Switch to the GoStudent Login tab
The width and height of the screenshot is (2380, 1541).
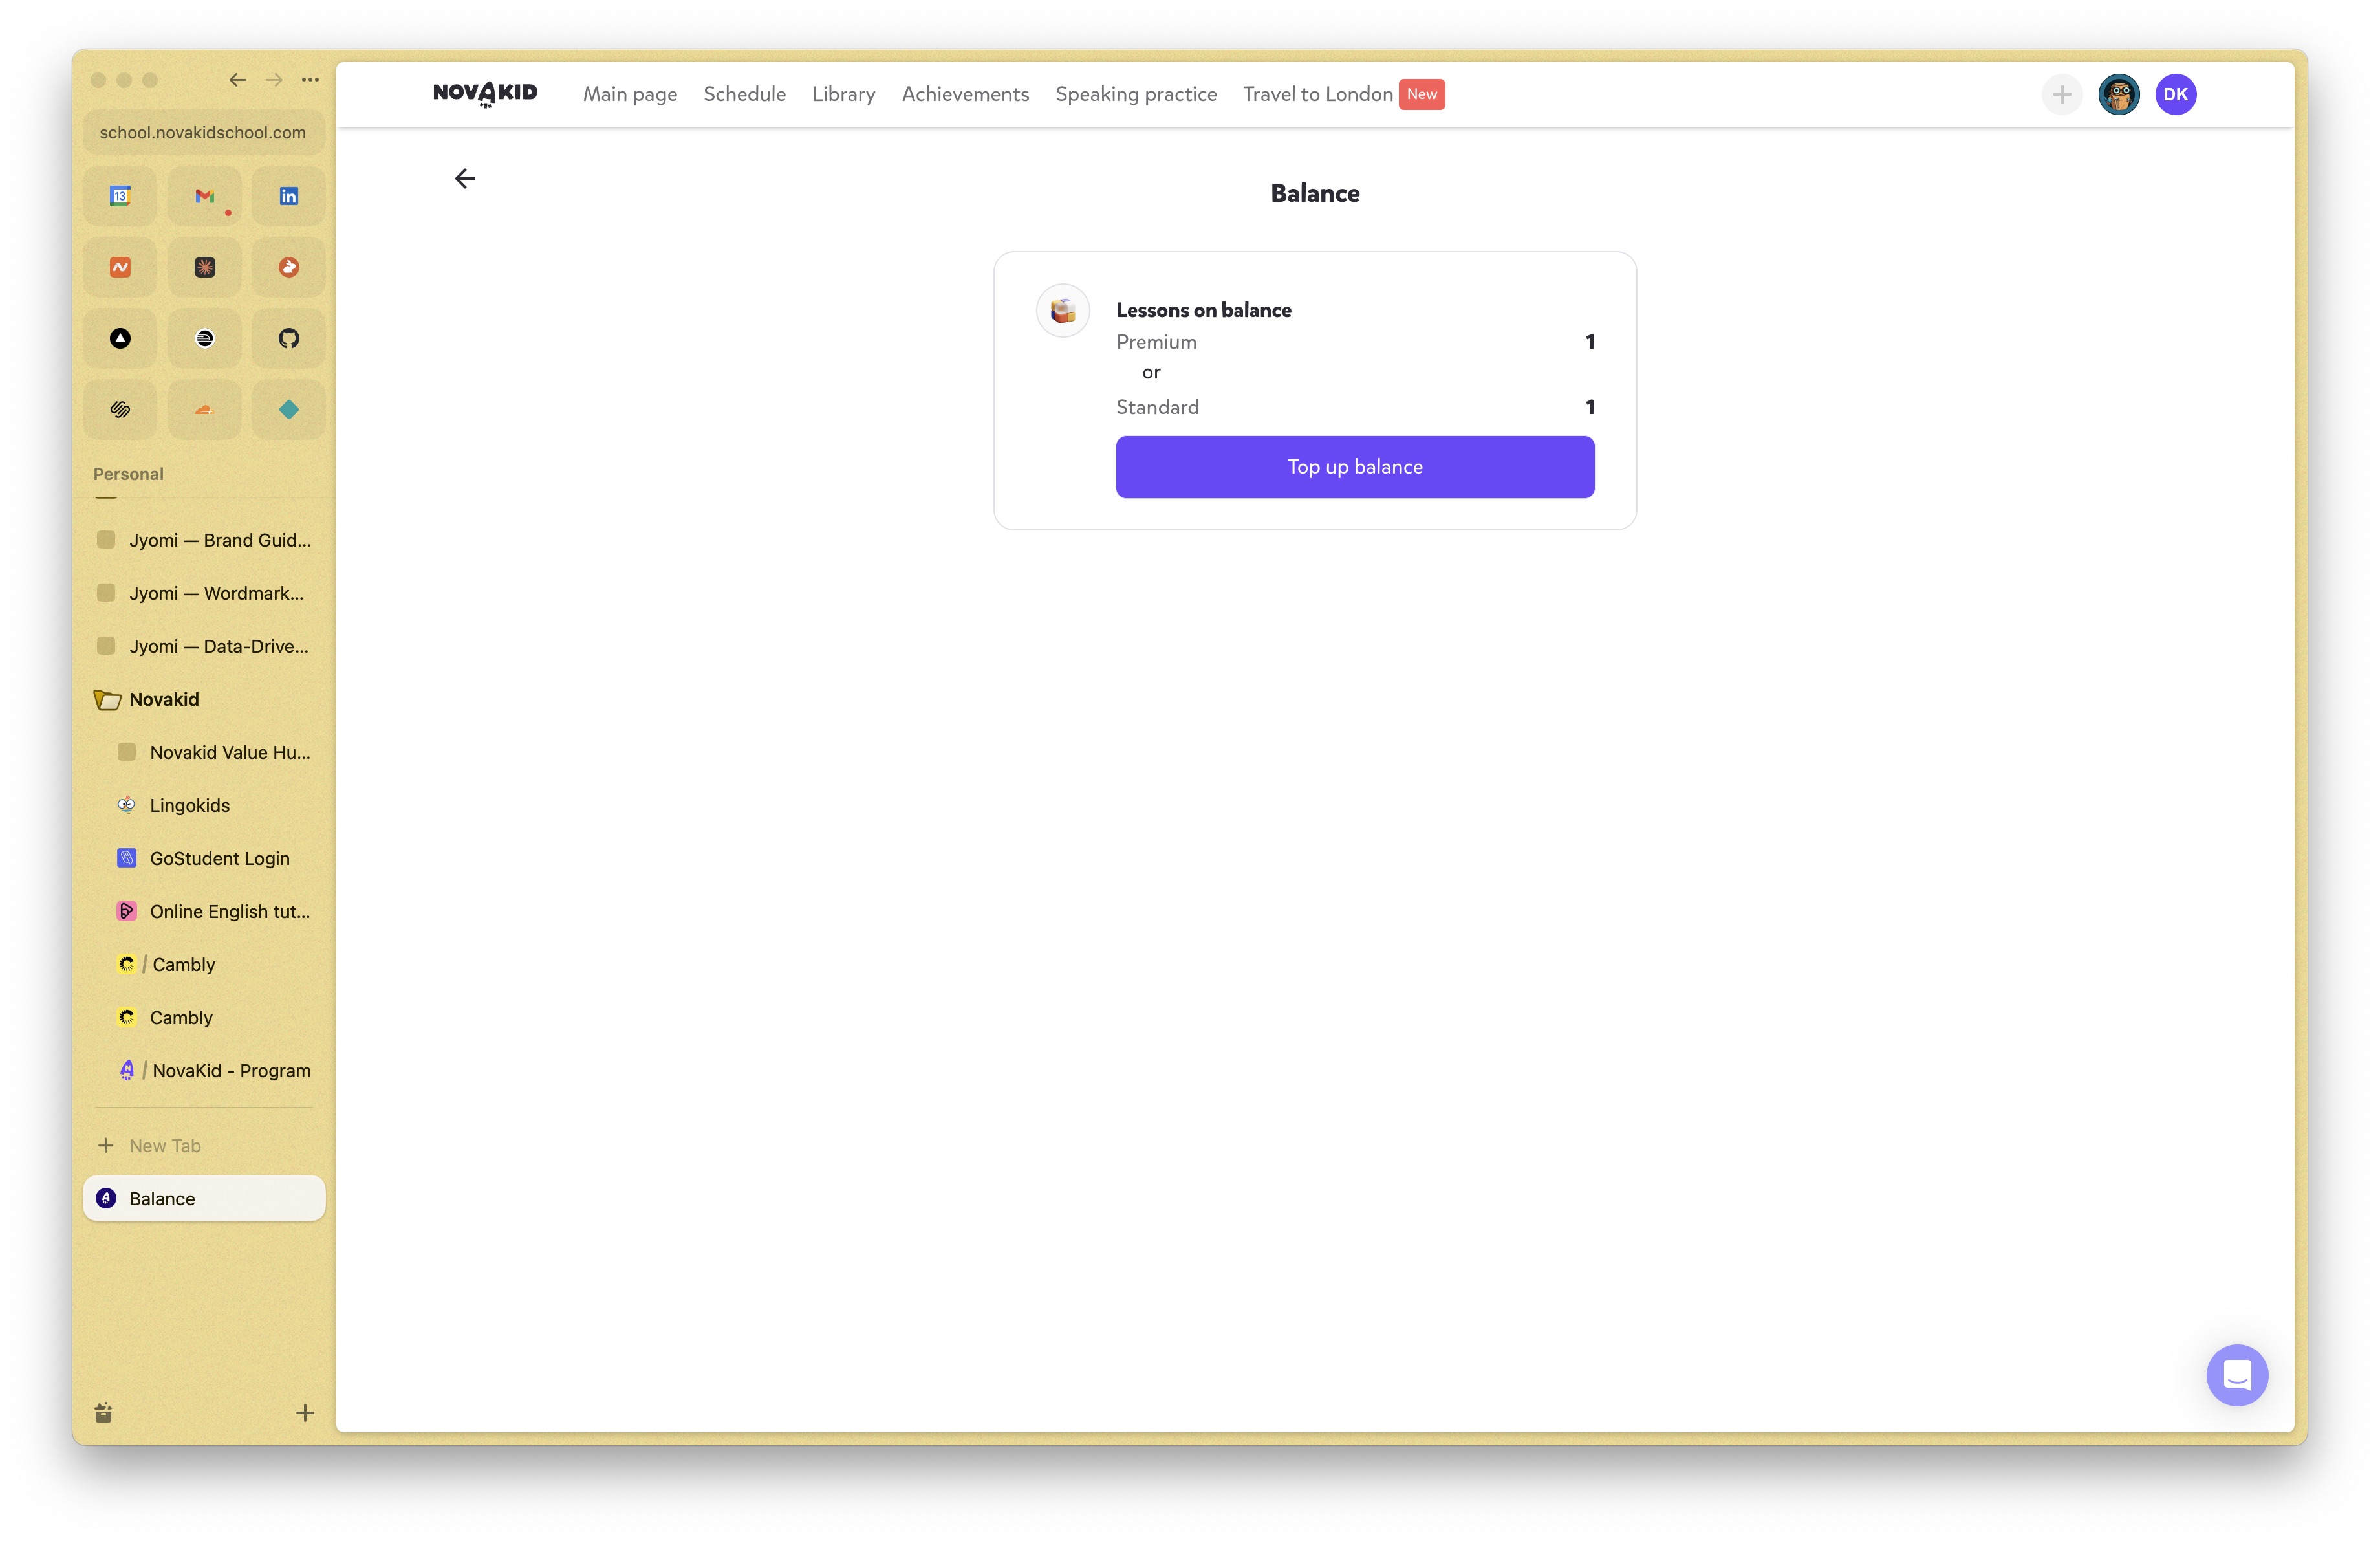click(x=219, y=858)
